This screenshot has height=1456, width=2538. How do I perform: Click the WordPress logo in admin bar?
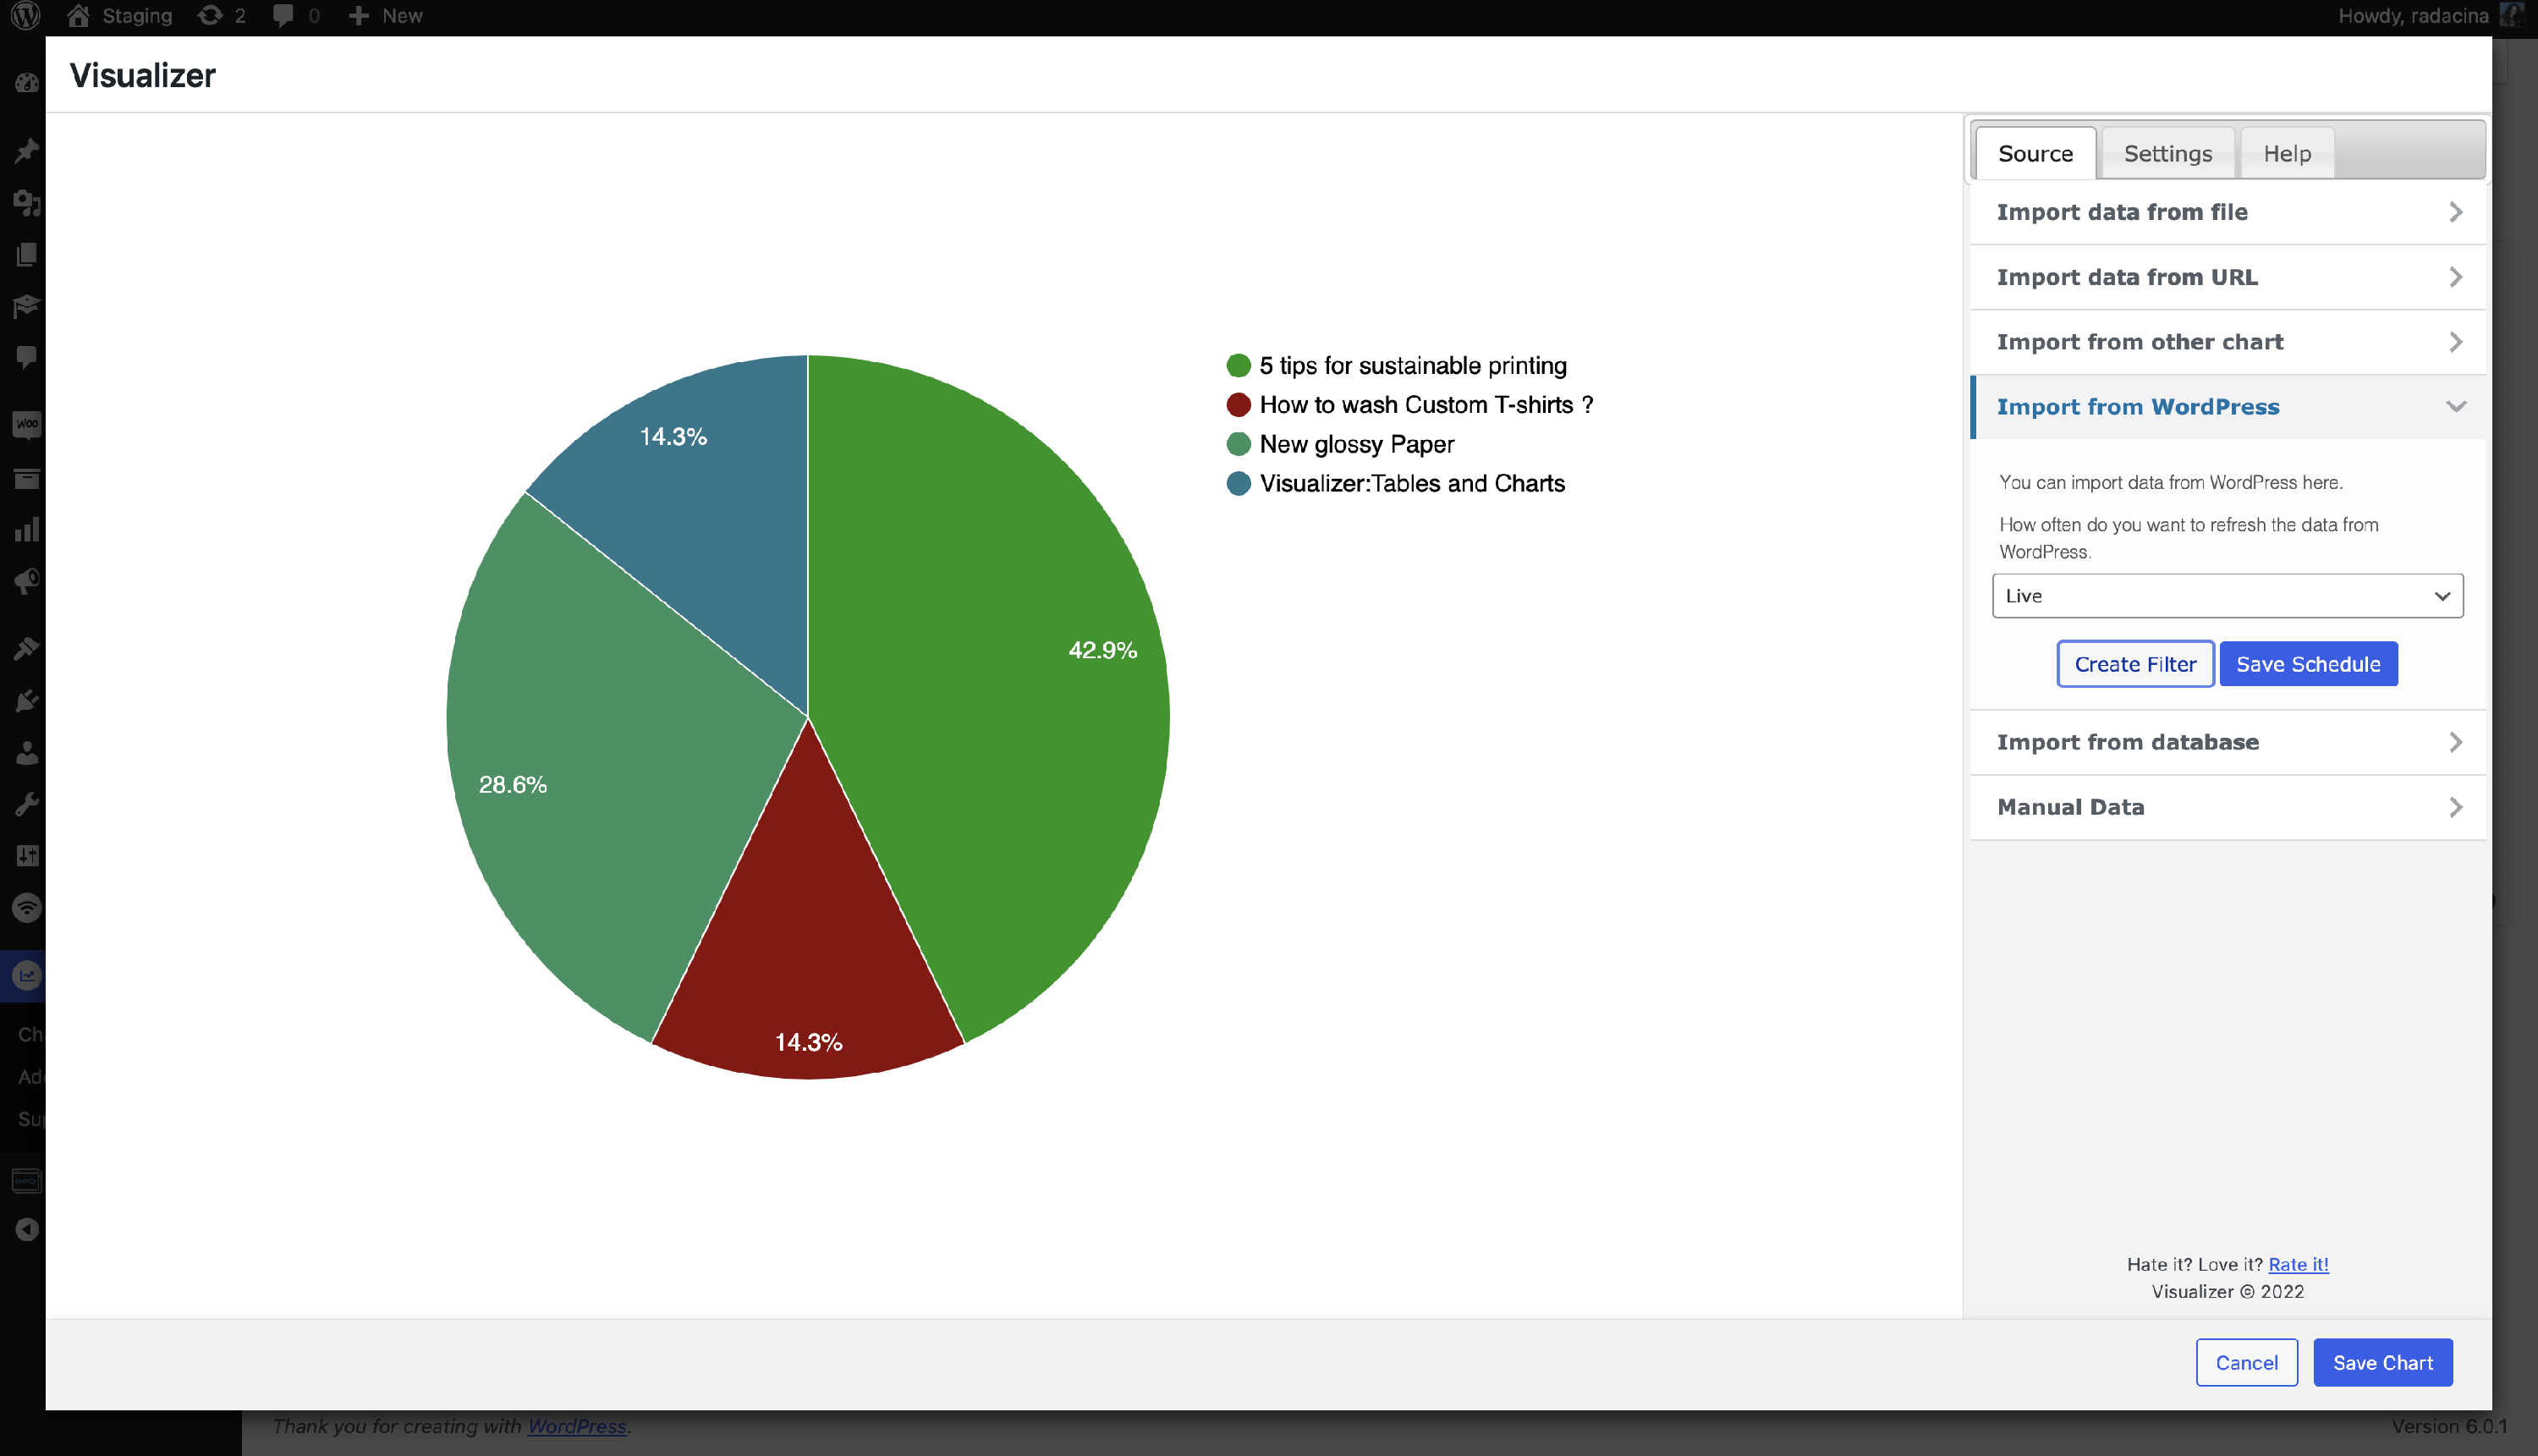coord(26,16)
